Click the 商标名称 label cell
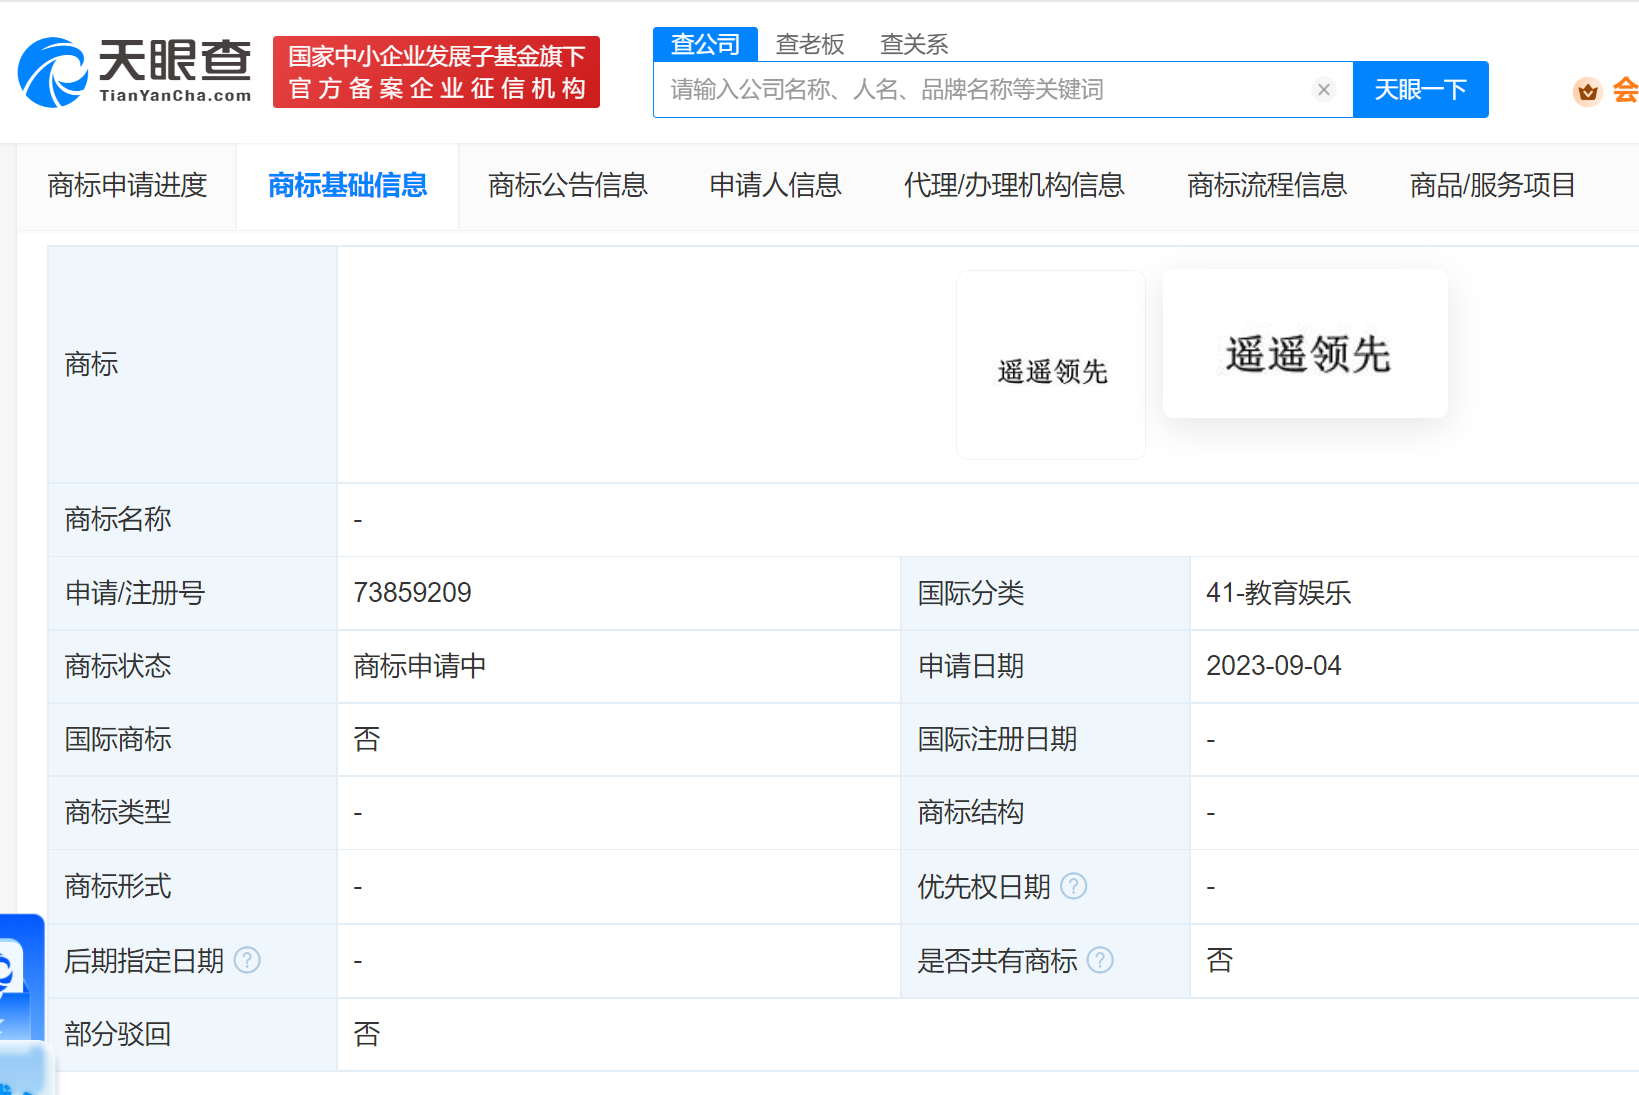Screen dimensions: 1639x1095 tap(193, 519)
